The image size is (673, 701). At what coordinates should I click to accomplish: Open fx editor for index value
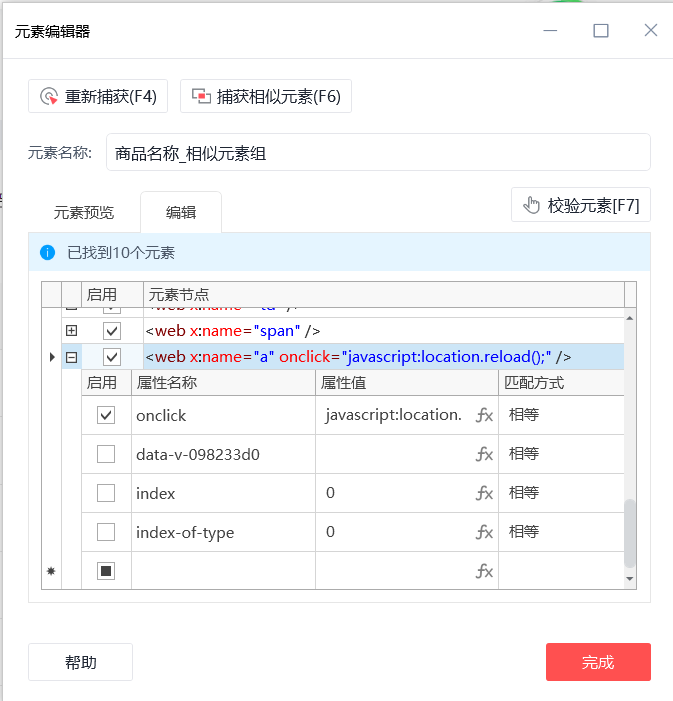(x=484, y=493)
